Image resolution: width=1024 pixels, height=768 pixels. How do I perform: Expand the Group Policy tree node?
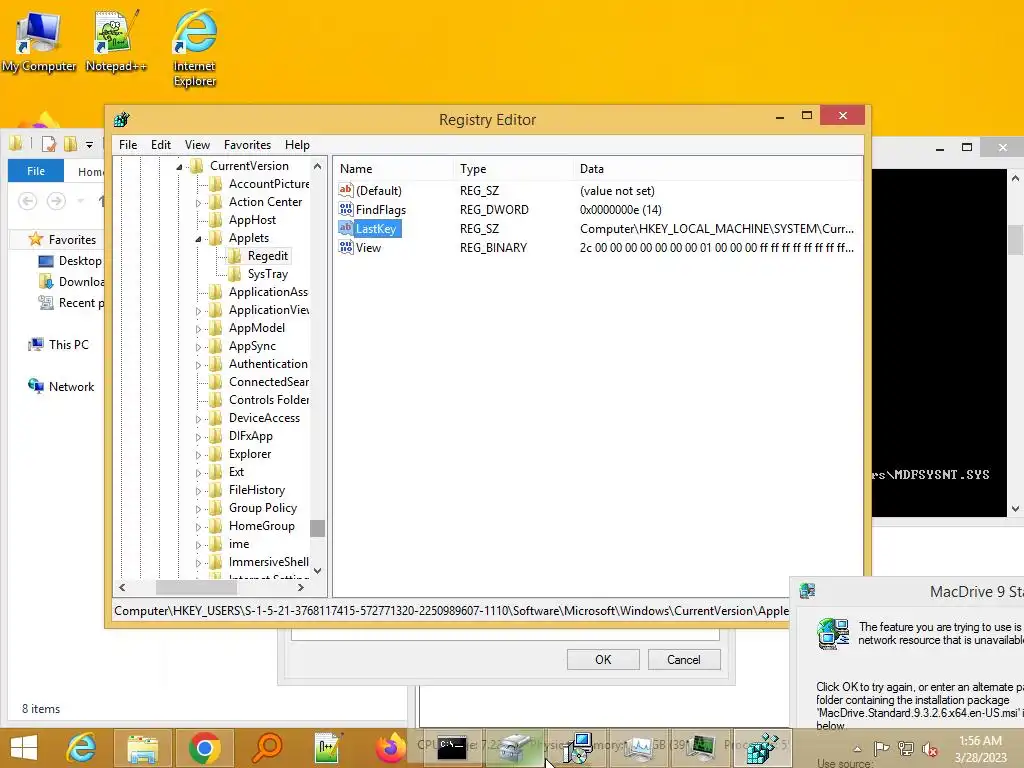198,509
